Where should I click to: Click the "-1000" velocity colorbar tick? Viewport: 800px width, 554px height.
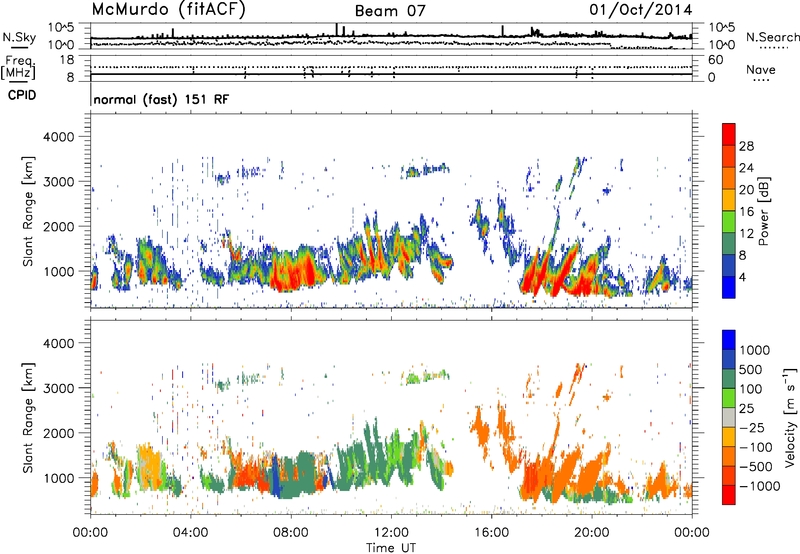pyautogui.click(x=760, y=486)
